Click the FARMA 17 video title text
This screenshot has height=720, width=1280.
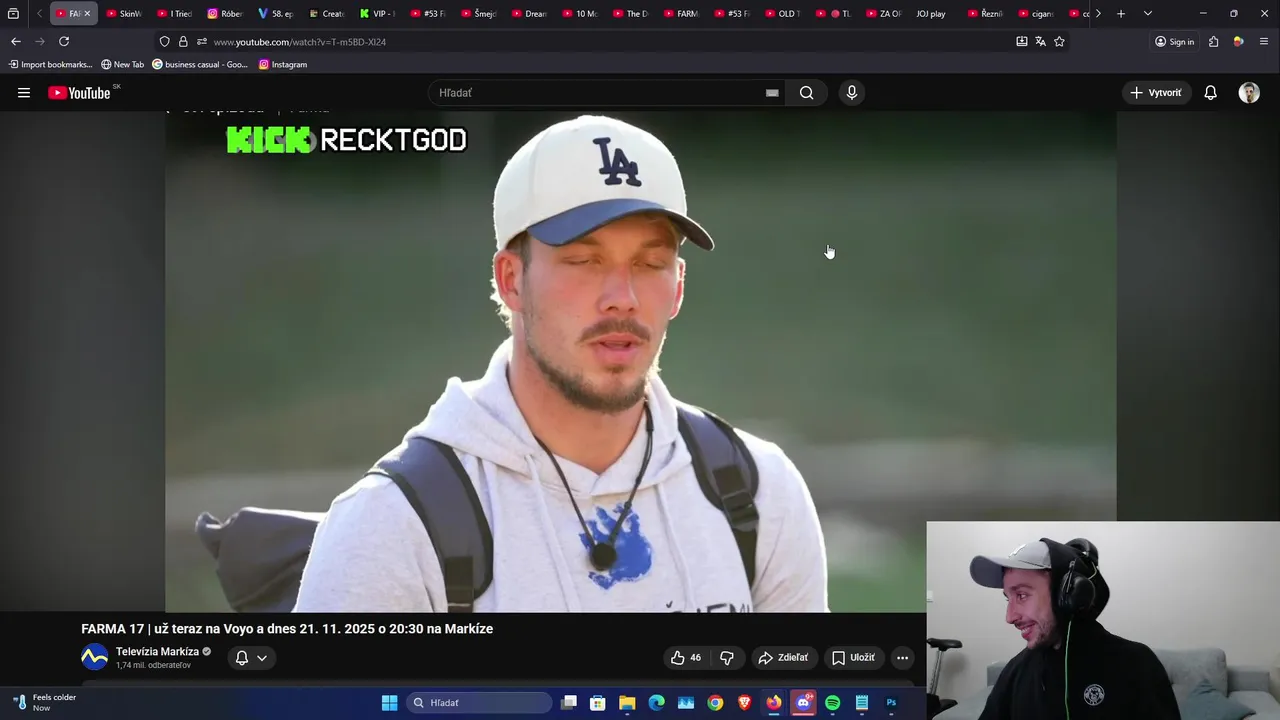tap(287, 629)
